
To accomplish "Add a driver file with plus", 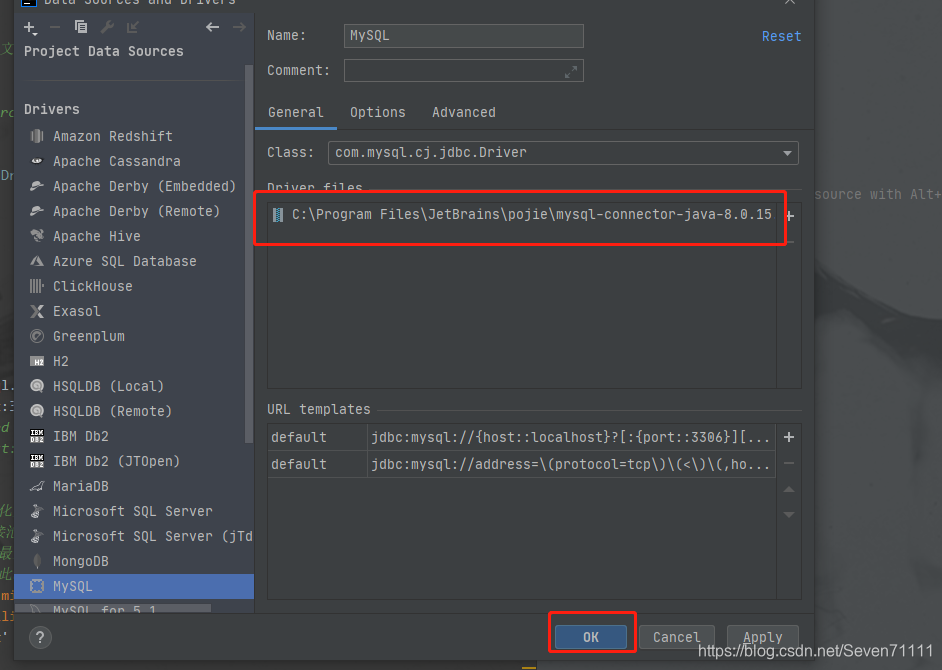I will pos(789,216).
